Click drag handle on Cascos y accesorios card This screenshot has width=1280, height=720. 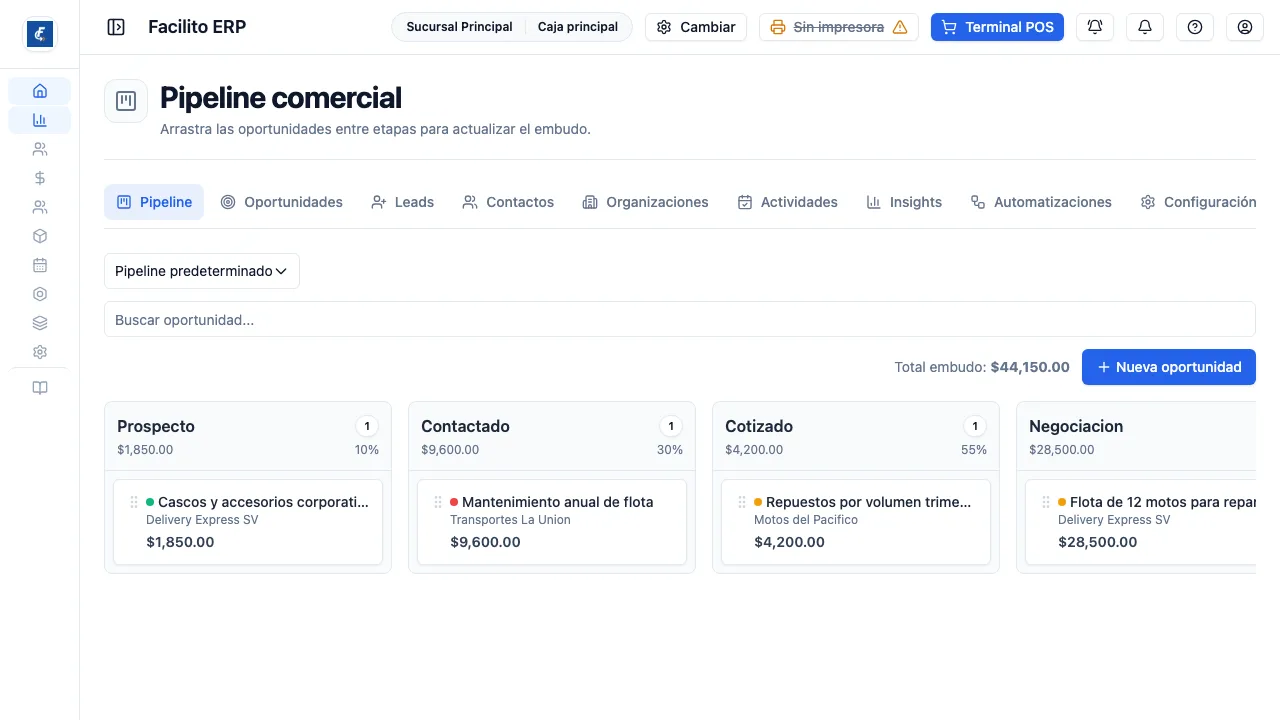coord(134,502)
